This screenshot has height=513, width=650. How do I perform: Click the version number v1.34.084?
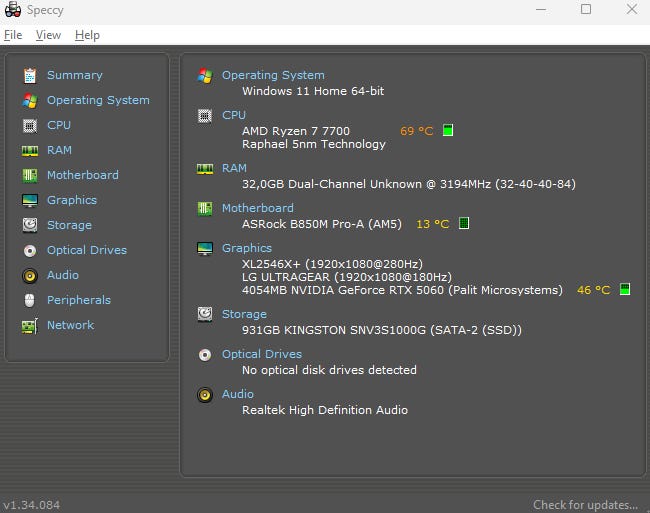[32, 505]
